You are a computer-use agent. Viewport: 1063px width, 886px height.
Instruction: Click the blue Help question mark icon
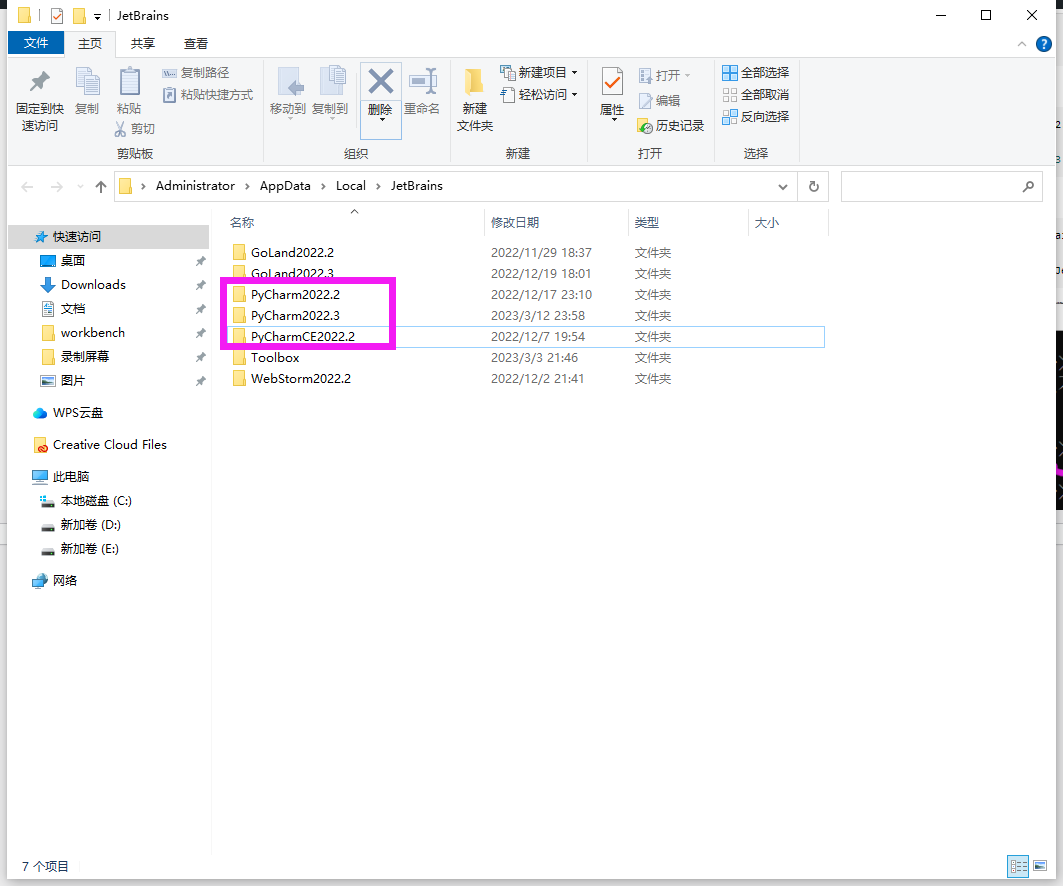(1044, 44)
